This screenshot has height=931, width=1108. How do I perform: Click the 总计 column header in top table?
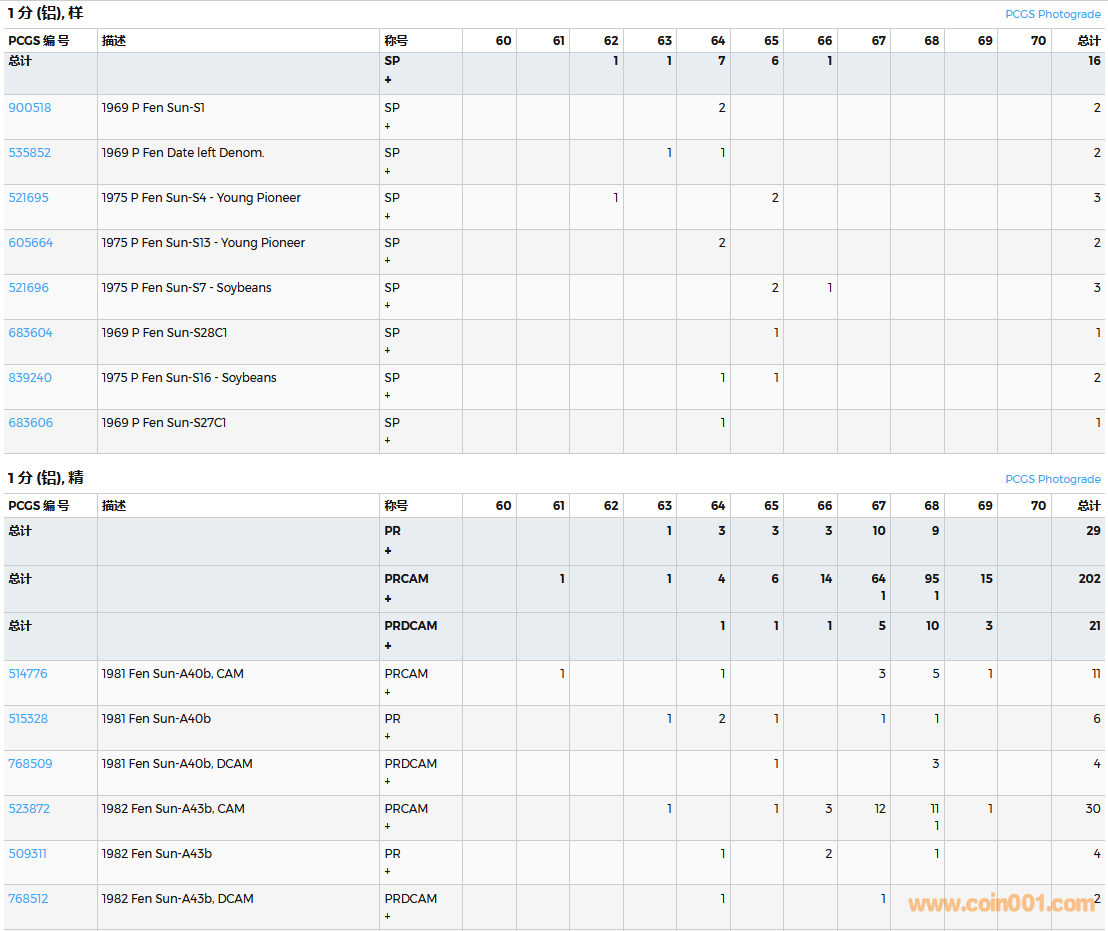pos(1088,41)
